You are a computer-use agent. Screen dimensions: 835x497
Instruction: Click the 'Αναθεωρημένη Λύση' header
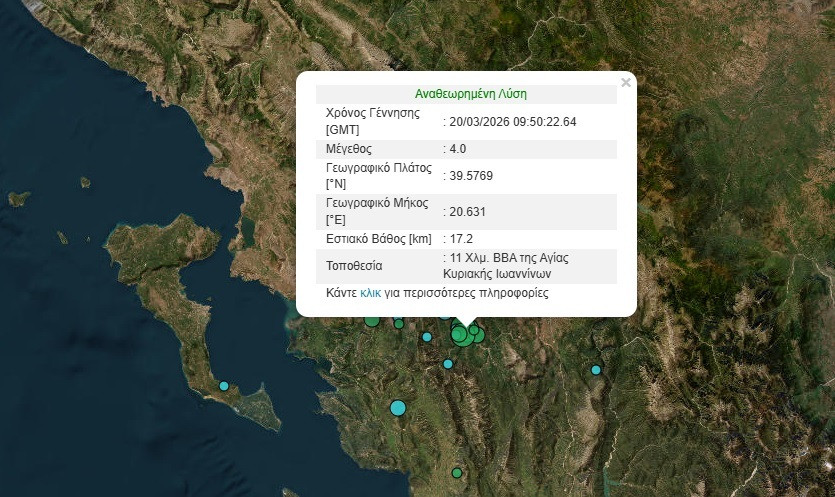[471, 94]
